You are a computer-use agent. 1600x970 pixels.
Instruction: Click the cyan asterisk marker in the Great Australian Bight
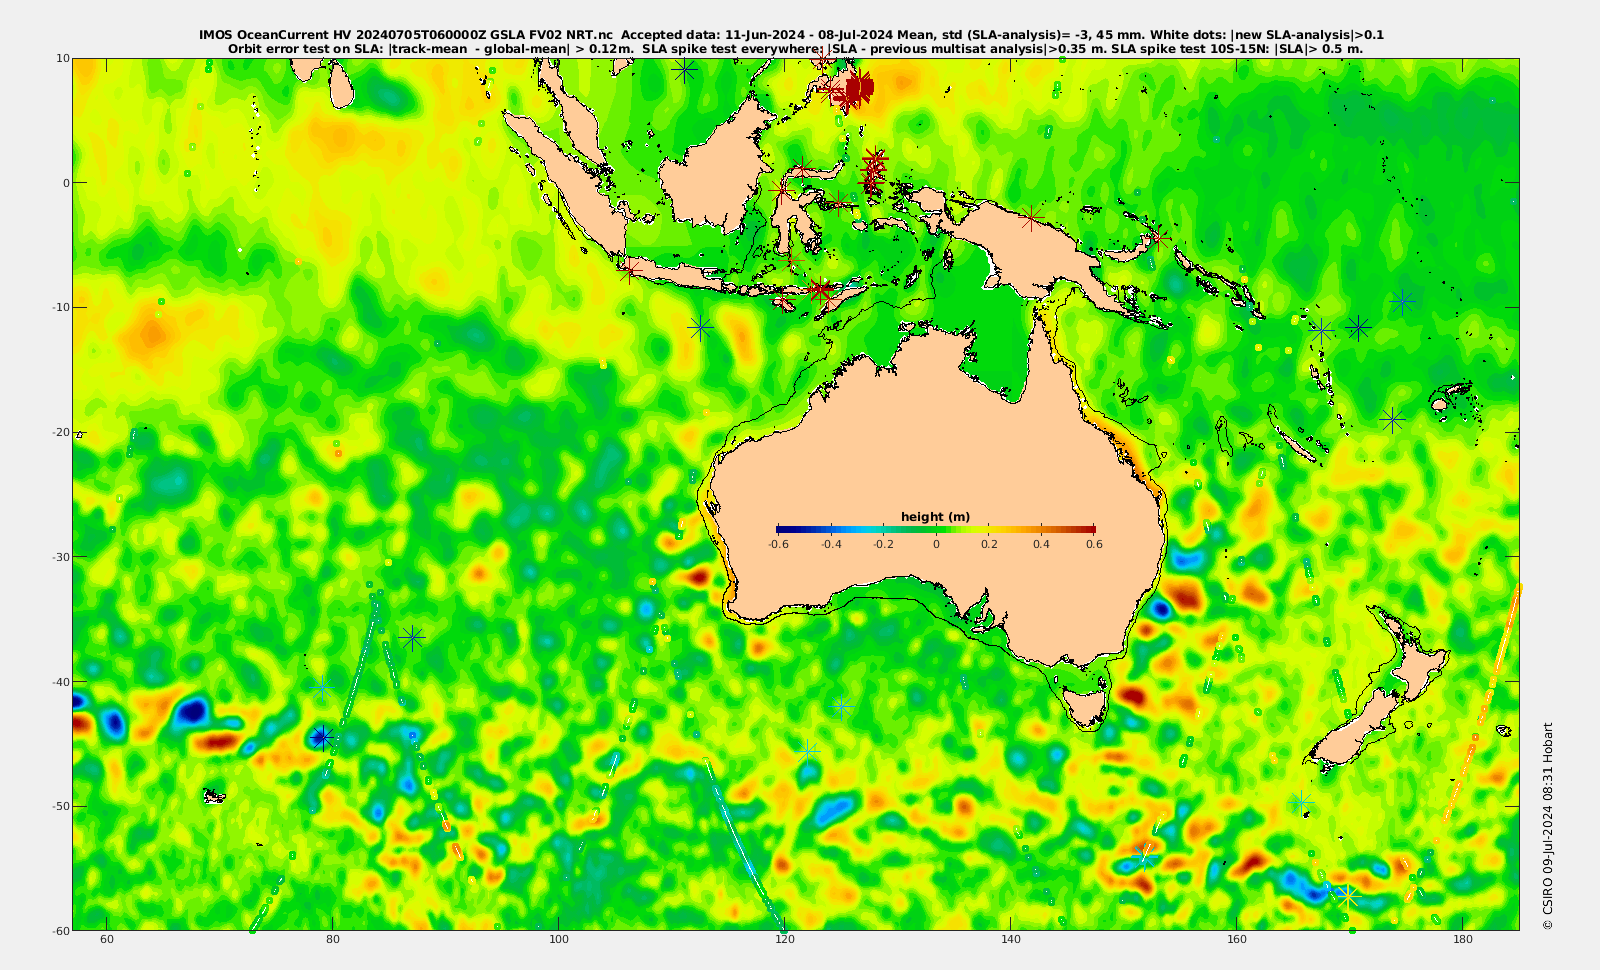pos(842,706)
